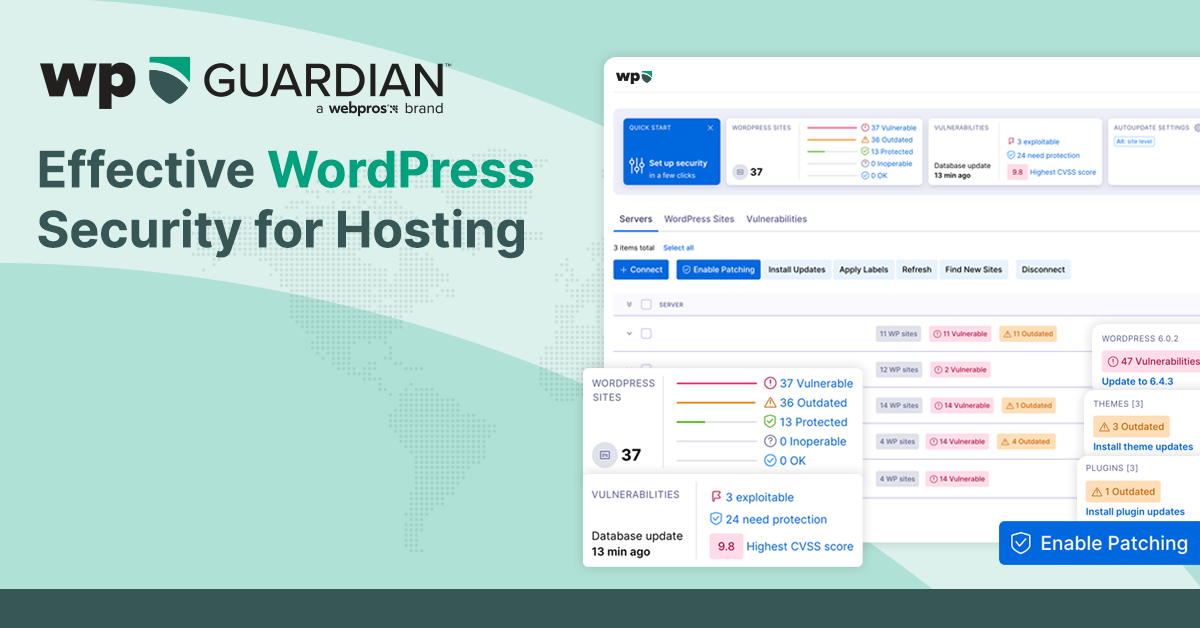This screenshot has height=628, width=1200.
Task: Click the site count icon next to 37 in the enlarged card
Action: [x=604, y=455]
